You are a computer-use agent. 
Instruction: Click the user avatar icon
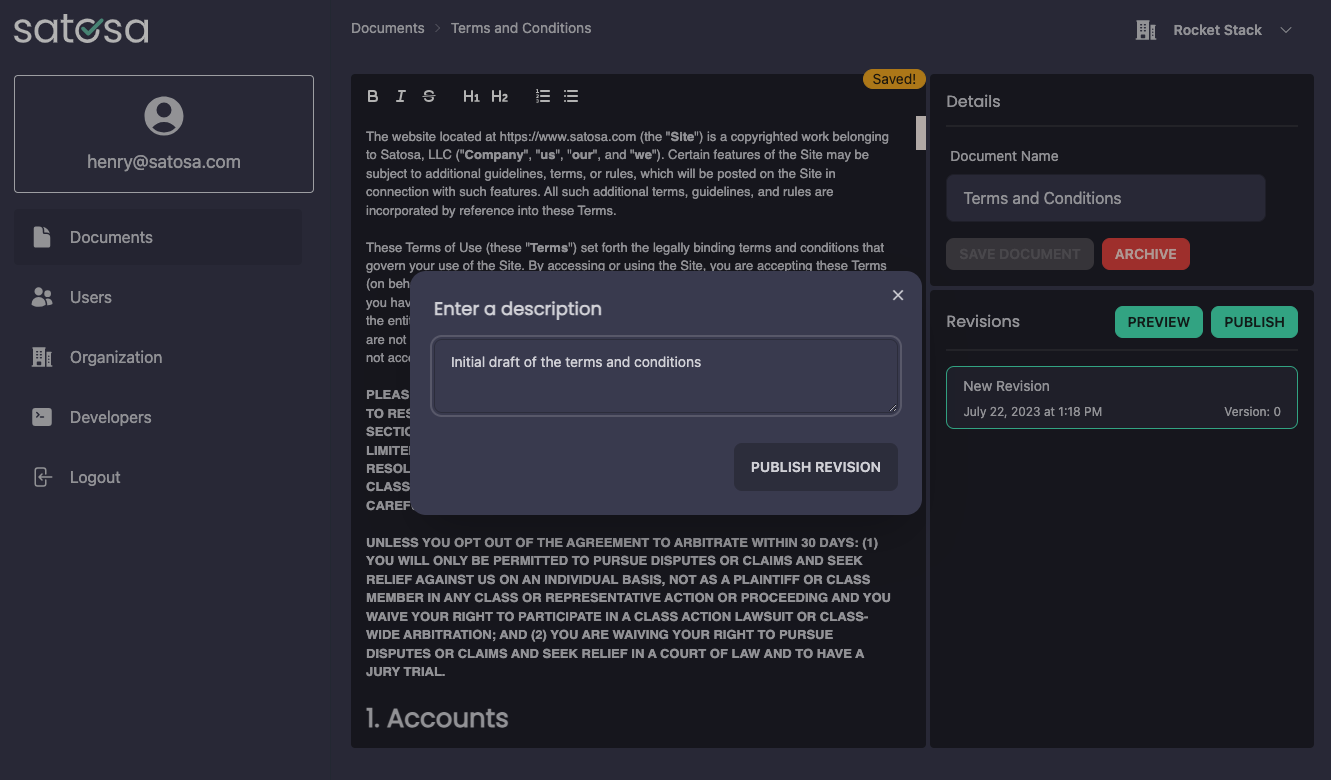pyautogui.click(x=164, y=116)
